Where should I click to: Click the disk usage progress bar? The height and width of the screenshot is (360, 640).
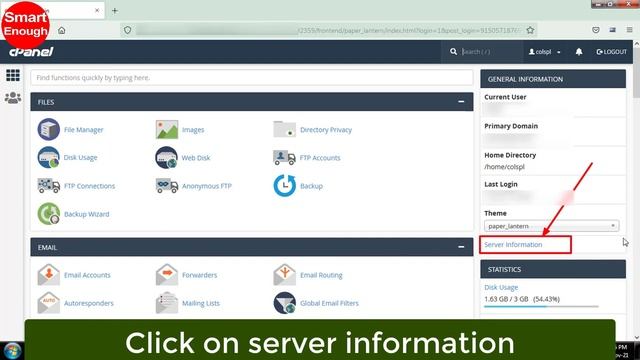tap(541, 307)
